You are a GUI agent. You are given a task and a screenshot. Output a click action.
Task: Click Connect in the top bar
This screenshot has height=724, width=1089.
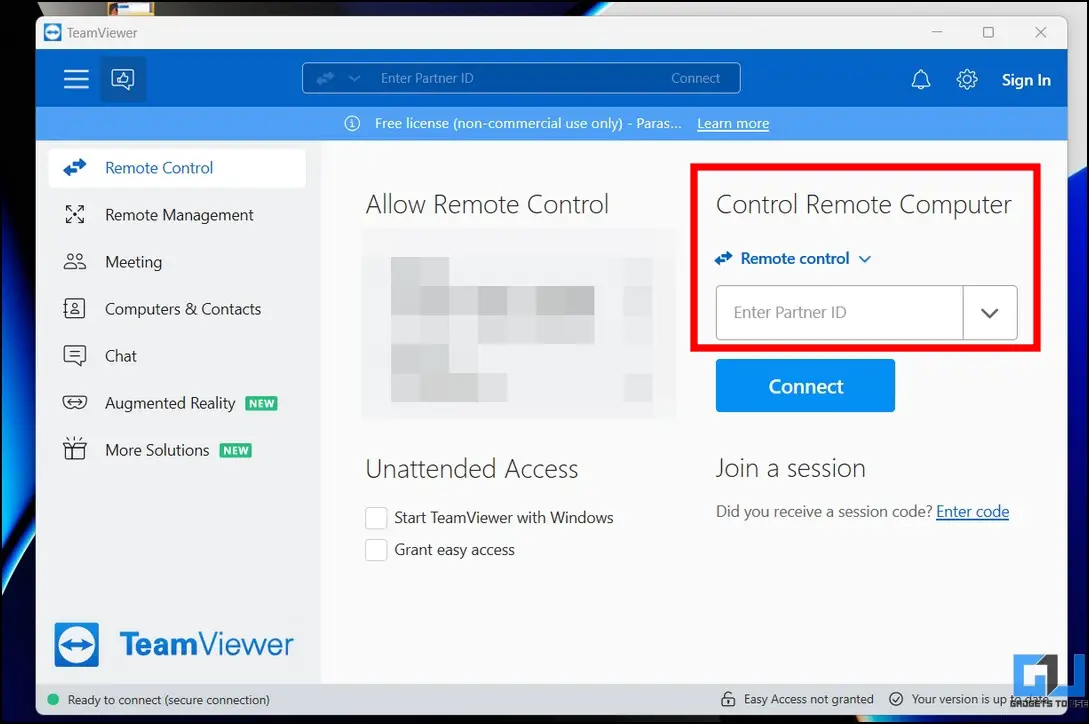[x=695, y=79]
